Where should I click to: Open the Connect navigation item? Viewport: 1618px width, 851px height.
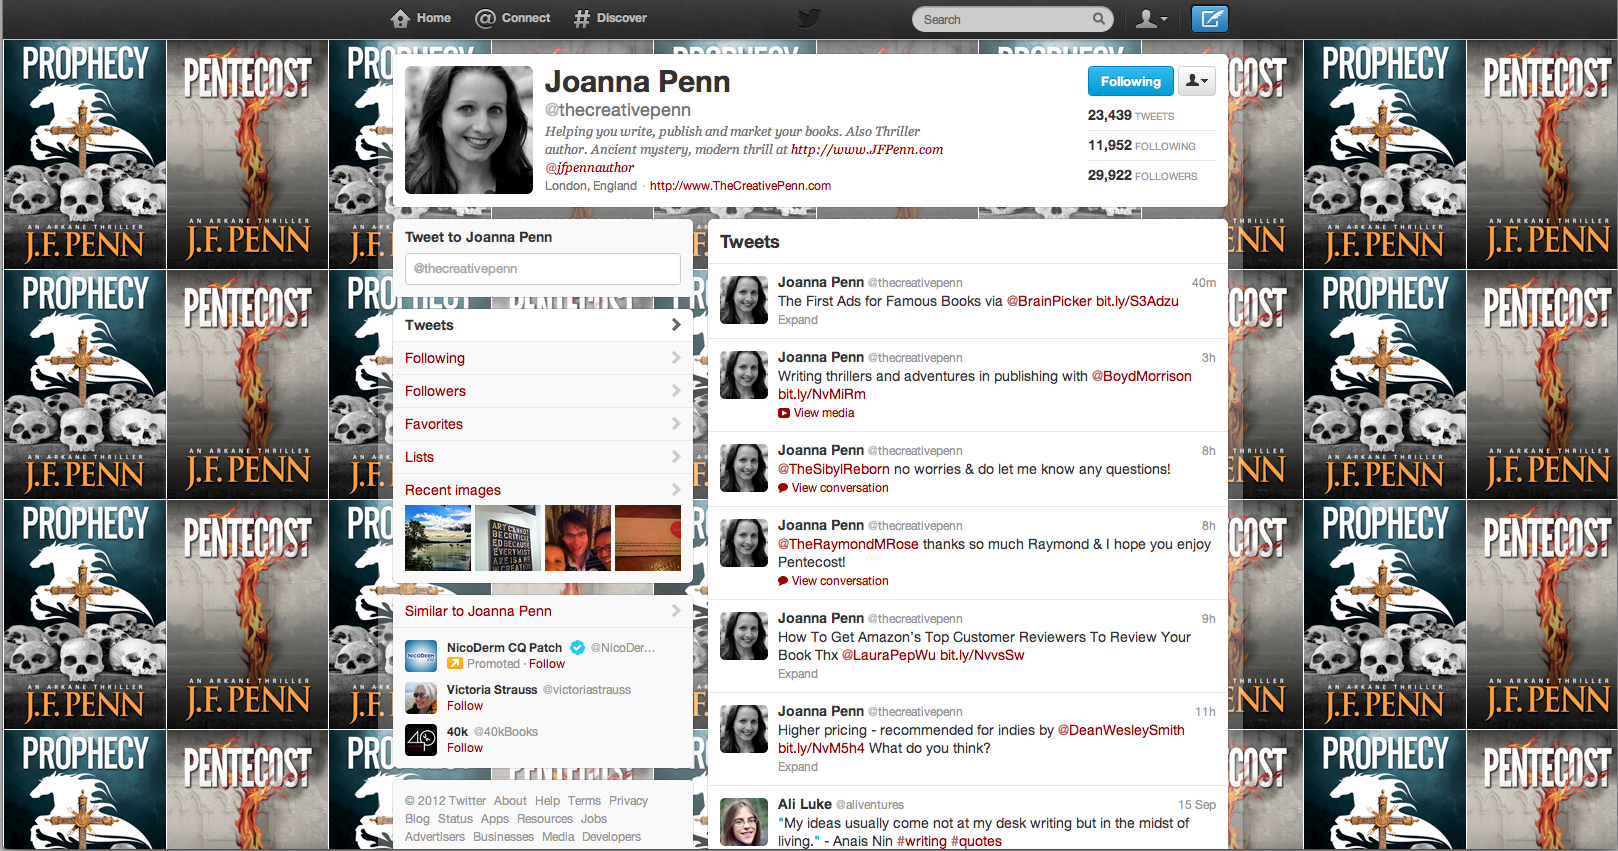click(513, 18)
